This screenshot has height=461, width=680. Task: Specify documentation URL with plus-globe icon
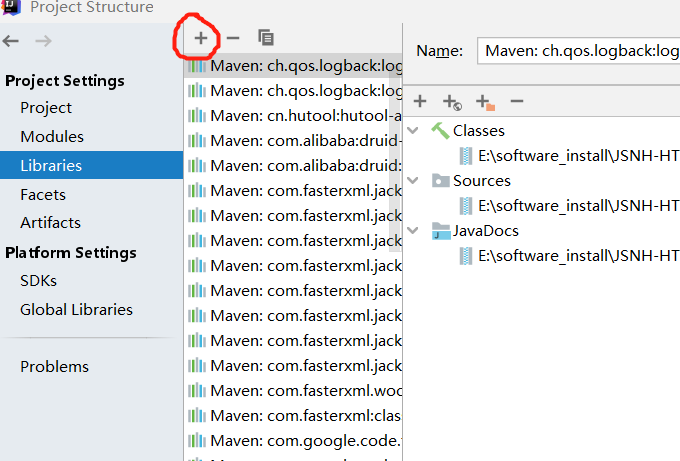pos(452,102)
